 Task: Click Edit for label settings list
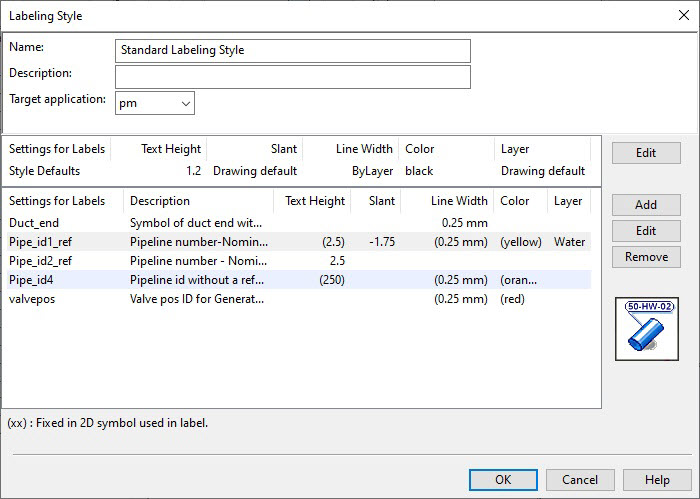tap(646, 231)
